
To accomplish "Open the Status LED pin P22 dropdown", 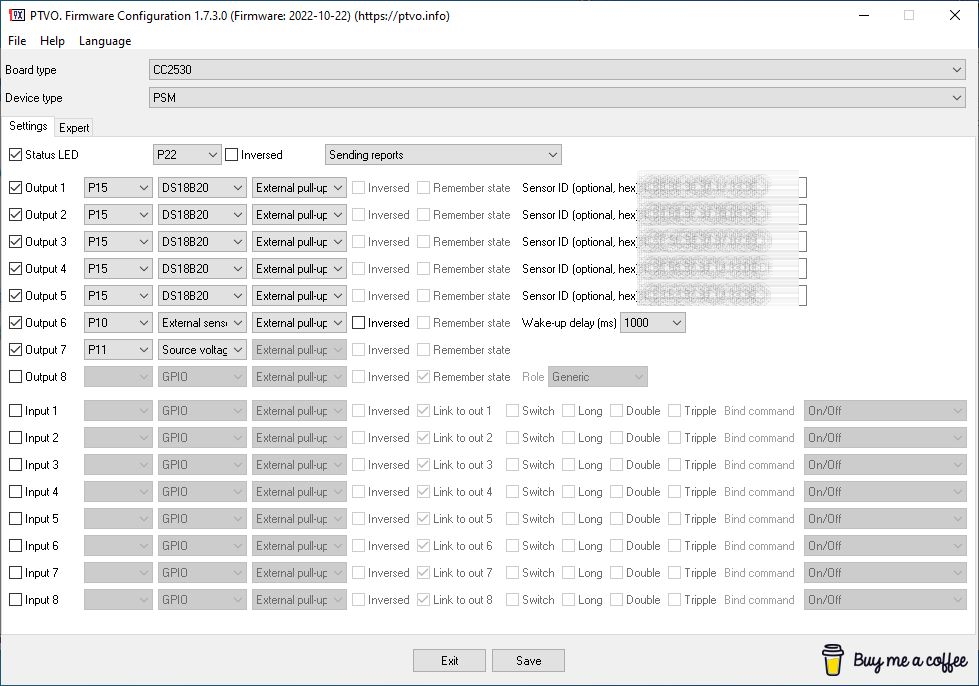I will pyautogui.click(x=186, y=154).
